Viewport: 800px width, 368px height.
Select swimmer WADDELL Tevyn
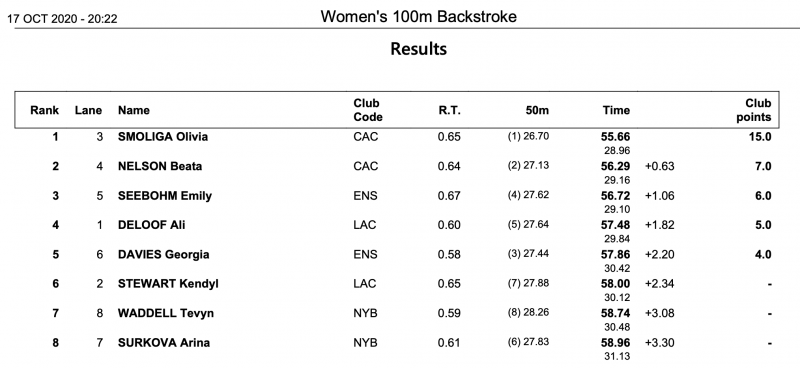coord(165,313)
